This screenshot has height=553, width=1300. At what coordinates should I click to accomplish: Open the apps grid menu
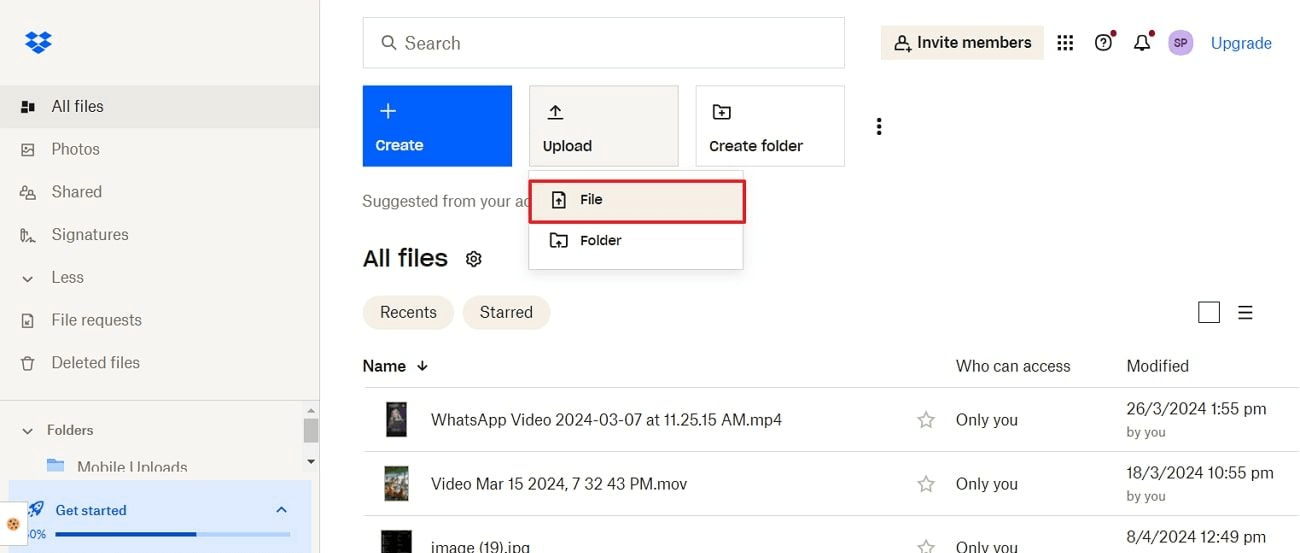[x=1065, y=43]
